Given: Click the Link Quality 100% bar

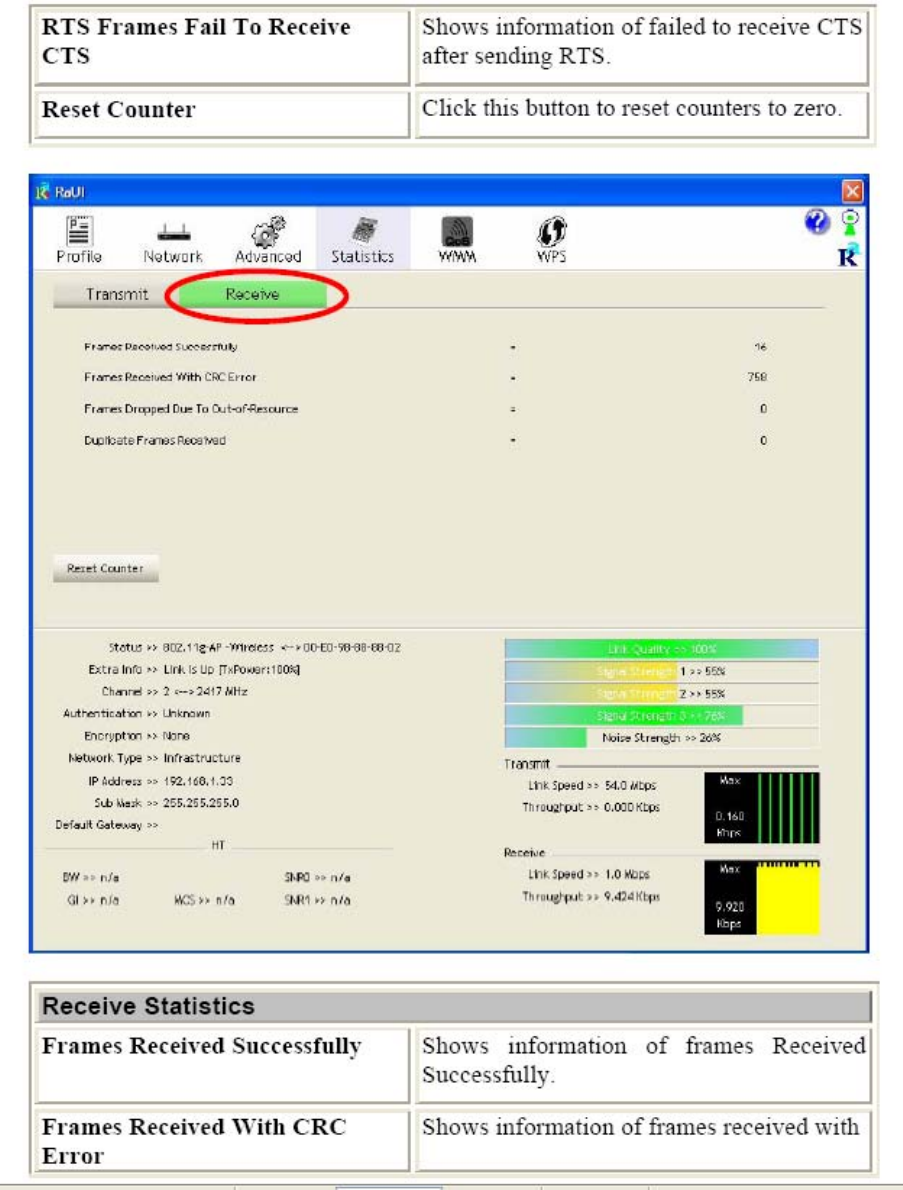Looking at the screenshot, I should point(661,649).
